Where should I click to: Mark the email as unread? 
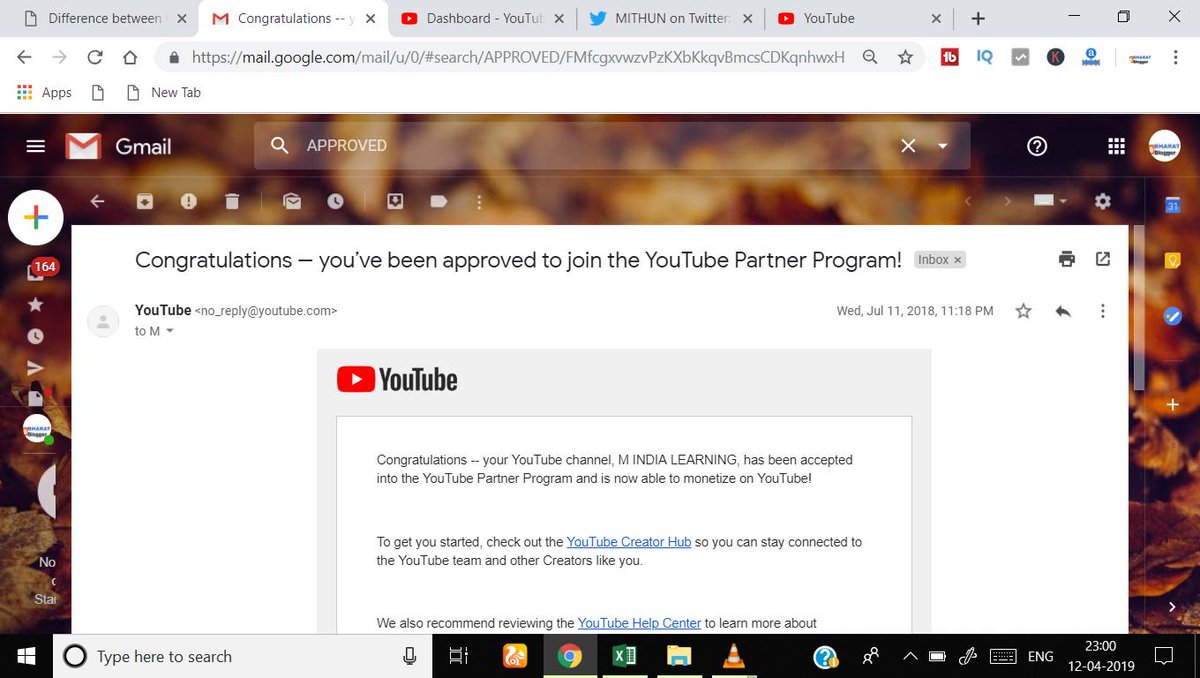(292, 201)
